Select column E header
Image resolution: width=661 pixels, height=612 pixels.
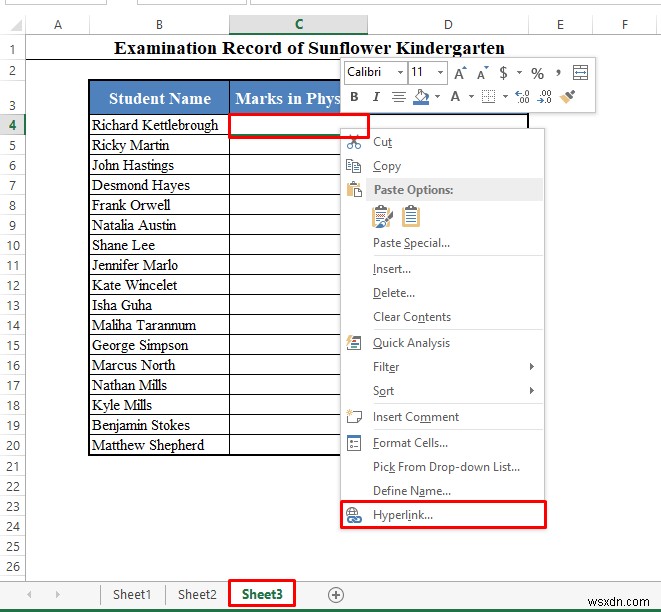(x=560, y=25)
